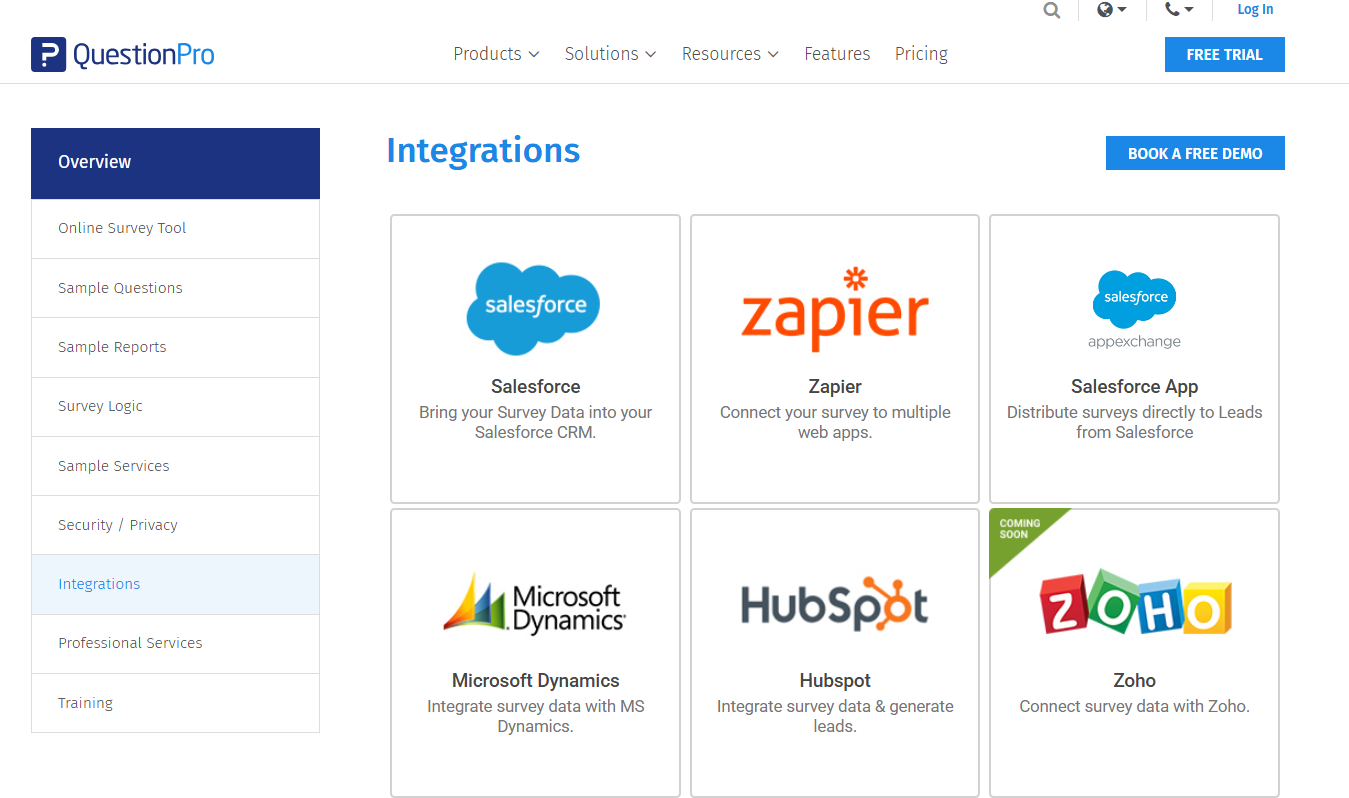
Task: Click the HubSpot logo
Action: tap(835, 603)
